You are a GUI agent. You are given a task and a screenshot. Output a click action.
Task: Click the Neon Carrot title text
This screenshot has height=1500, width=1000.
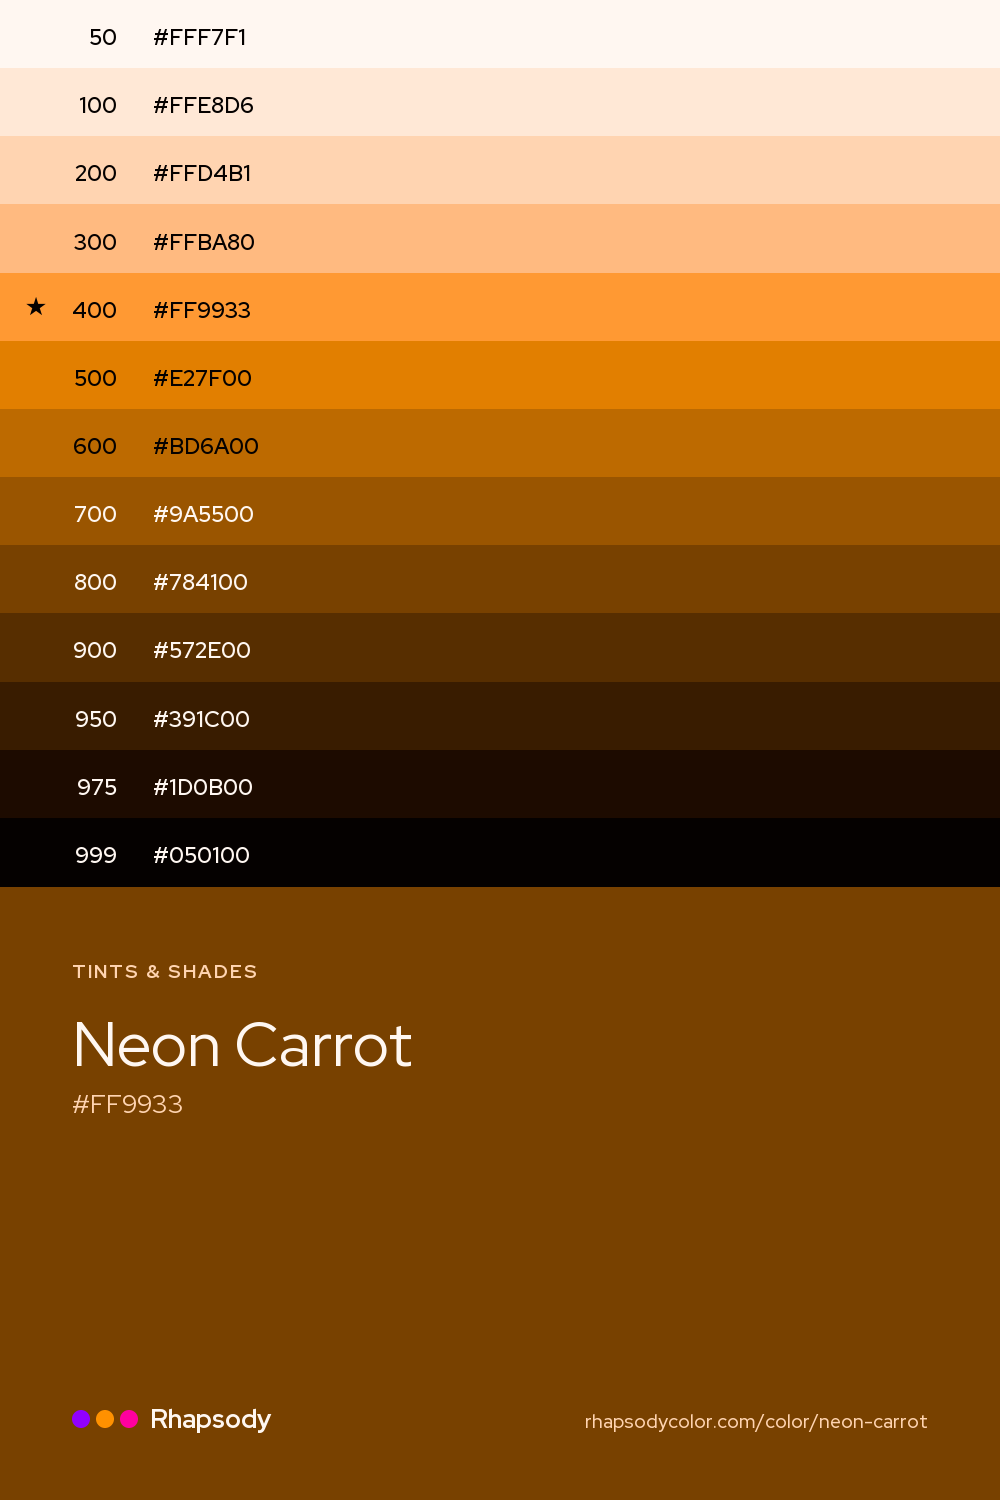tap(243, 1045)
